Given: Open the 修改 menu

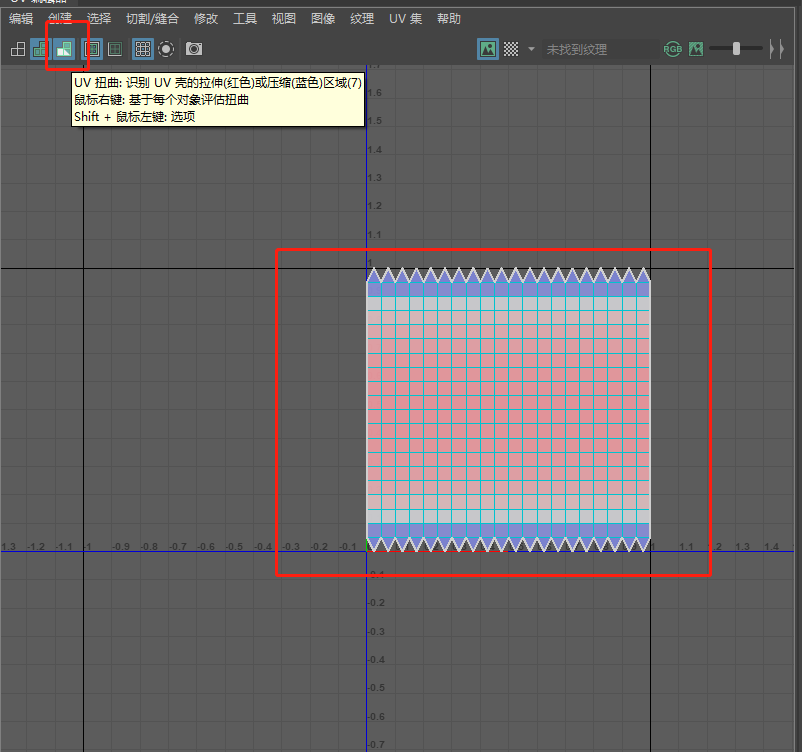Looking at the screenshot, I should [x=206, y=19].
